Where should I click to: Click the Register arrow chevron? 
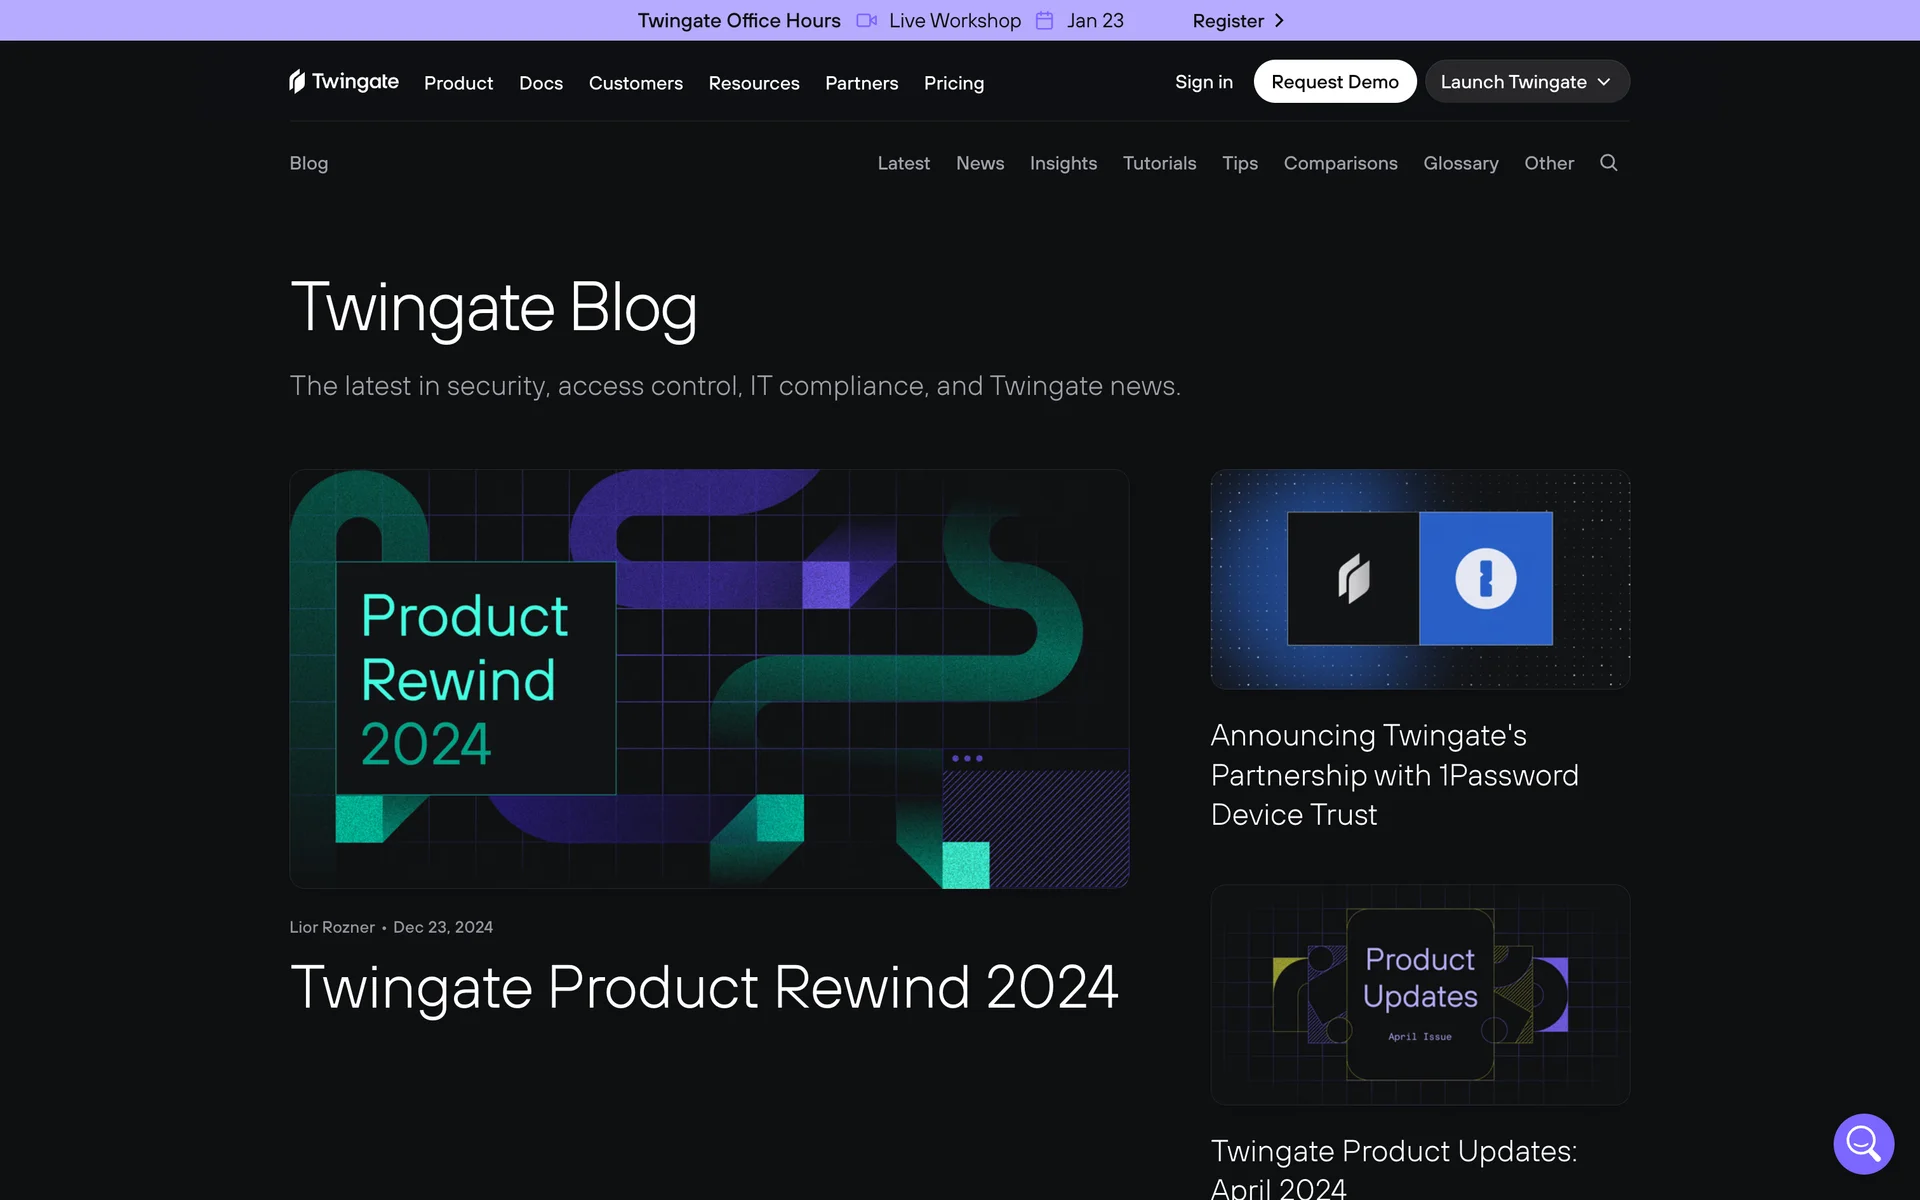(1279, 21)
